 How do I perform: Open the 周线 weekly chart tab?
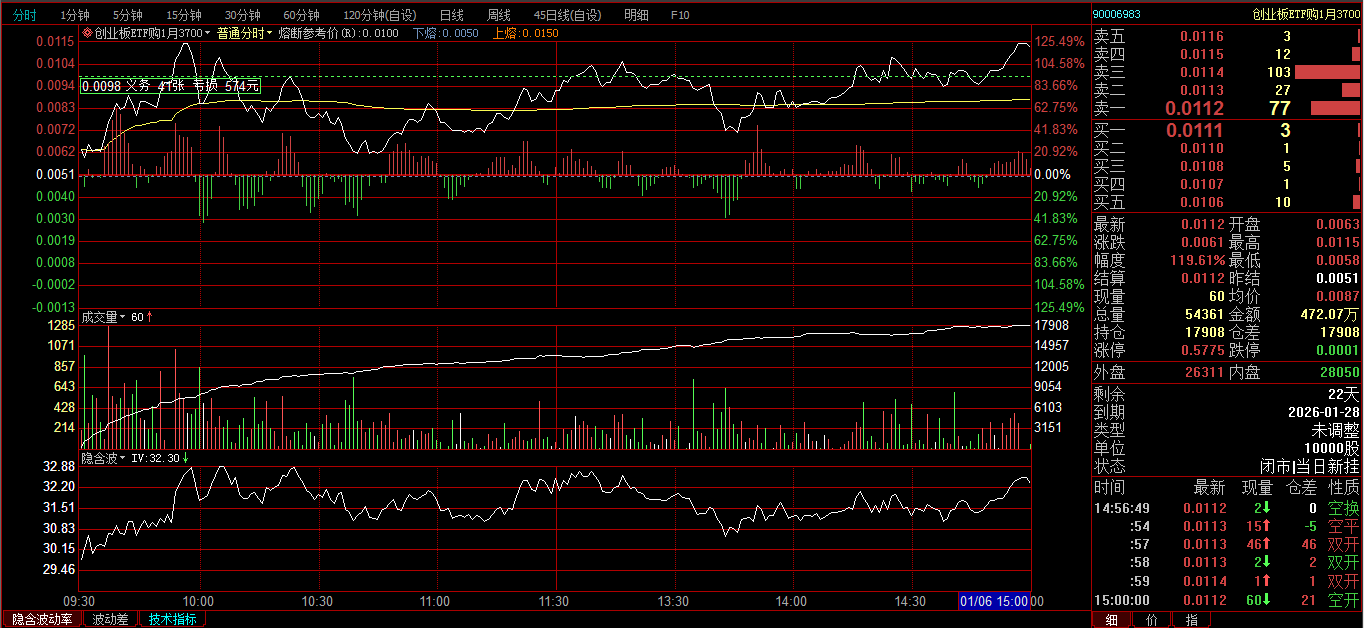click(x=498, y=15)
